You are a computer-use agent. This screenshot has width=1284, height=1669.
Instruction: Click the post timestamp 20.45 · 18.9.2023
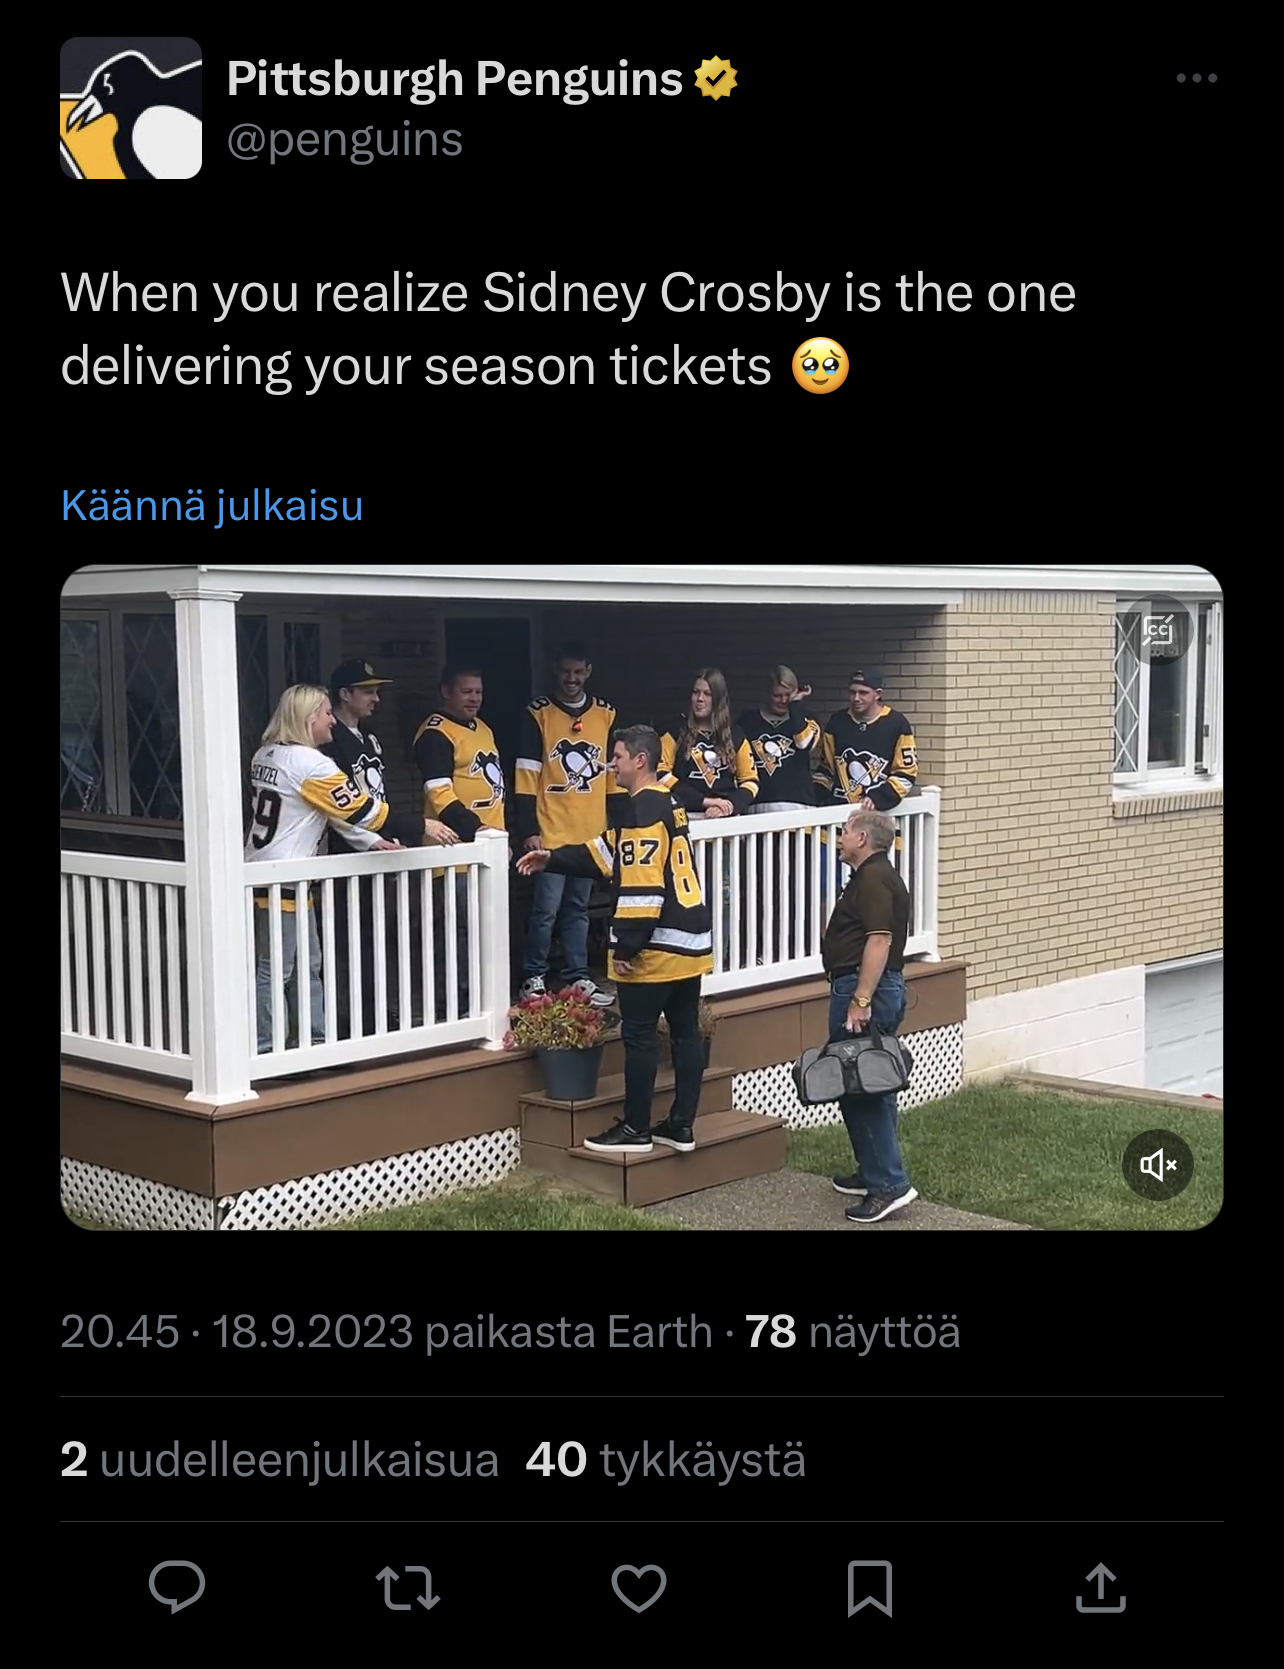point(237,1331)
